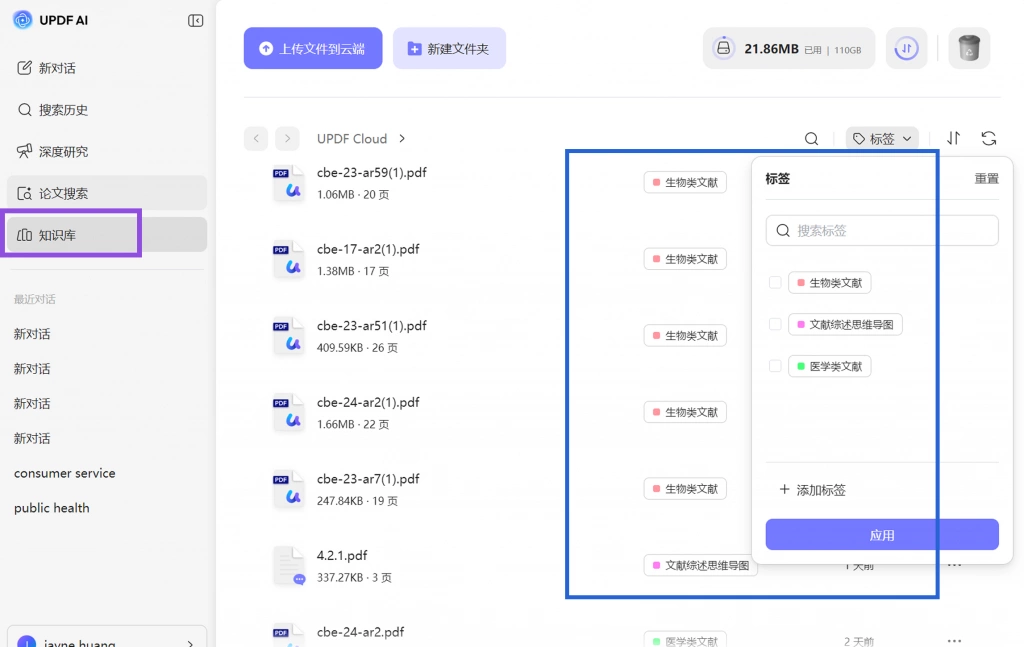Viewport: 1024px width, 647px height.
Task: Click the sort order arrows icon
Action: [x=953, y=138]
